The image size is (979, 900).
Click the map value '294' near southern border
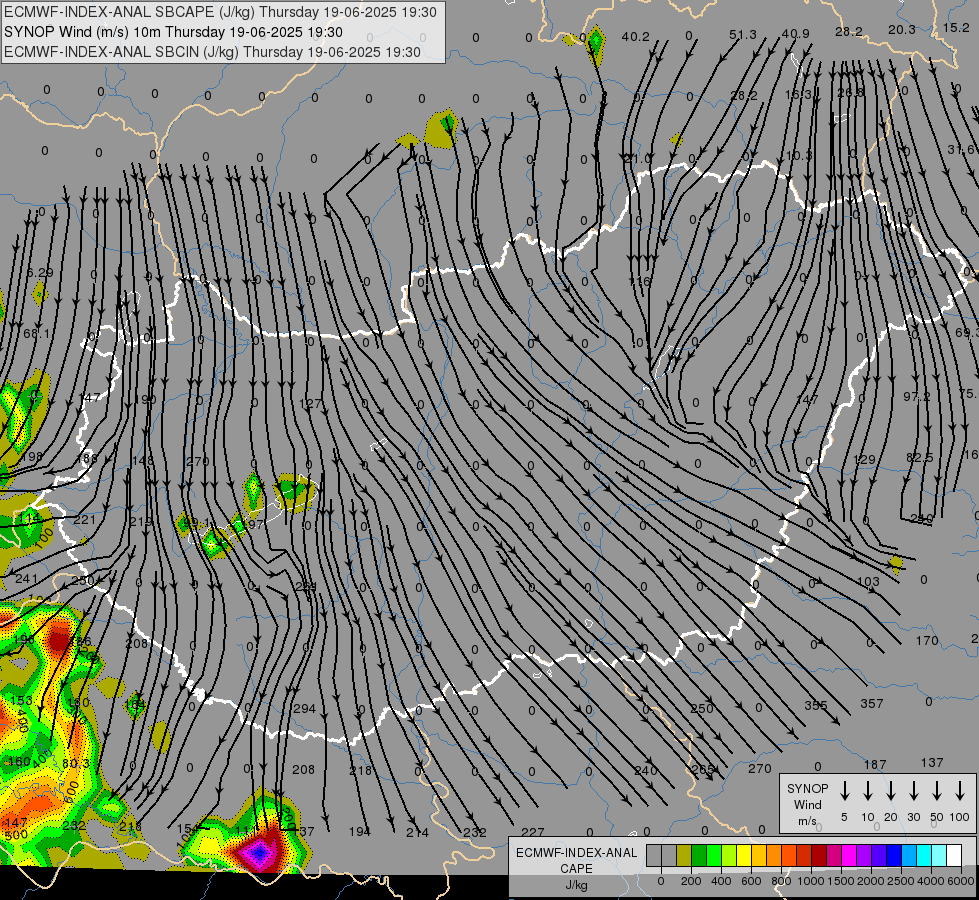point(305,709)
